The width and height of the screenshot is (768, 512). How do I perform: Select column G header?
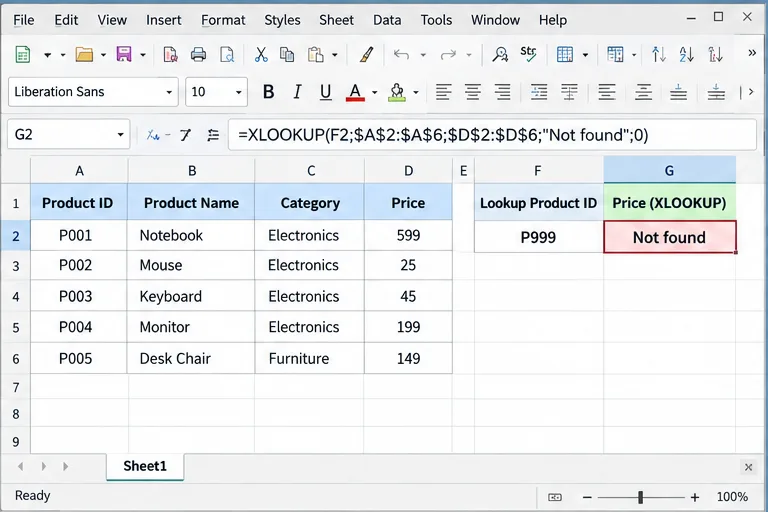tap(670, 171)
